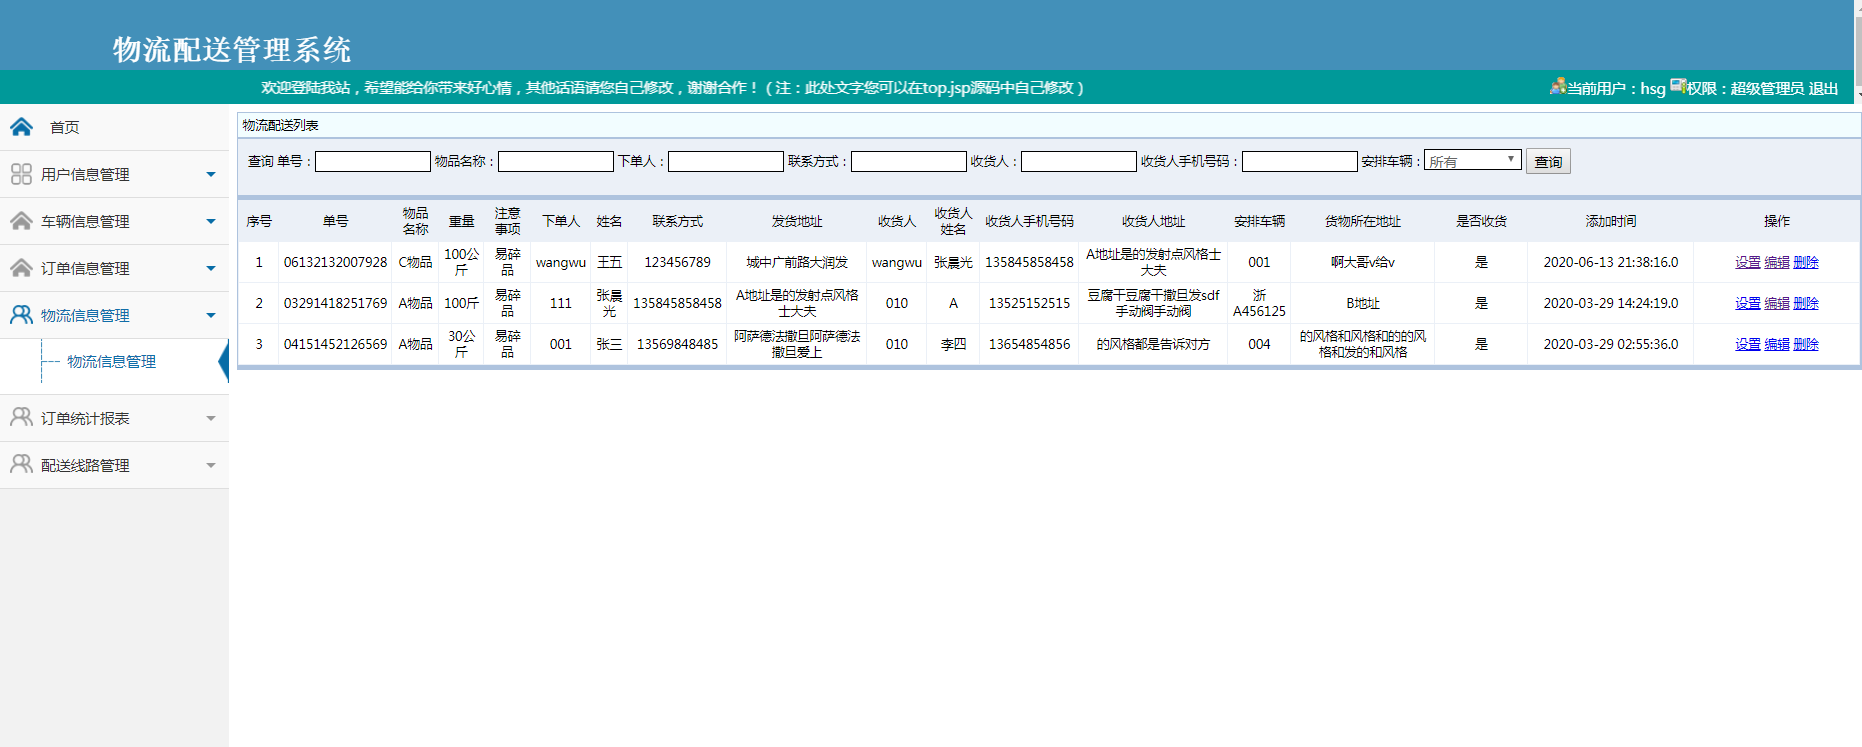Click 设置 for order 03291418251769
The height and width of the screenshot is (747, 1862).
coord(1748,303)
